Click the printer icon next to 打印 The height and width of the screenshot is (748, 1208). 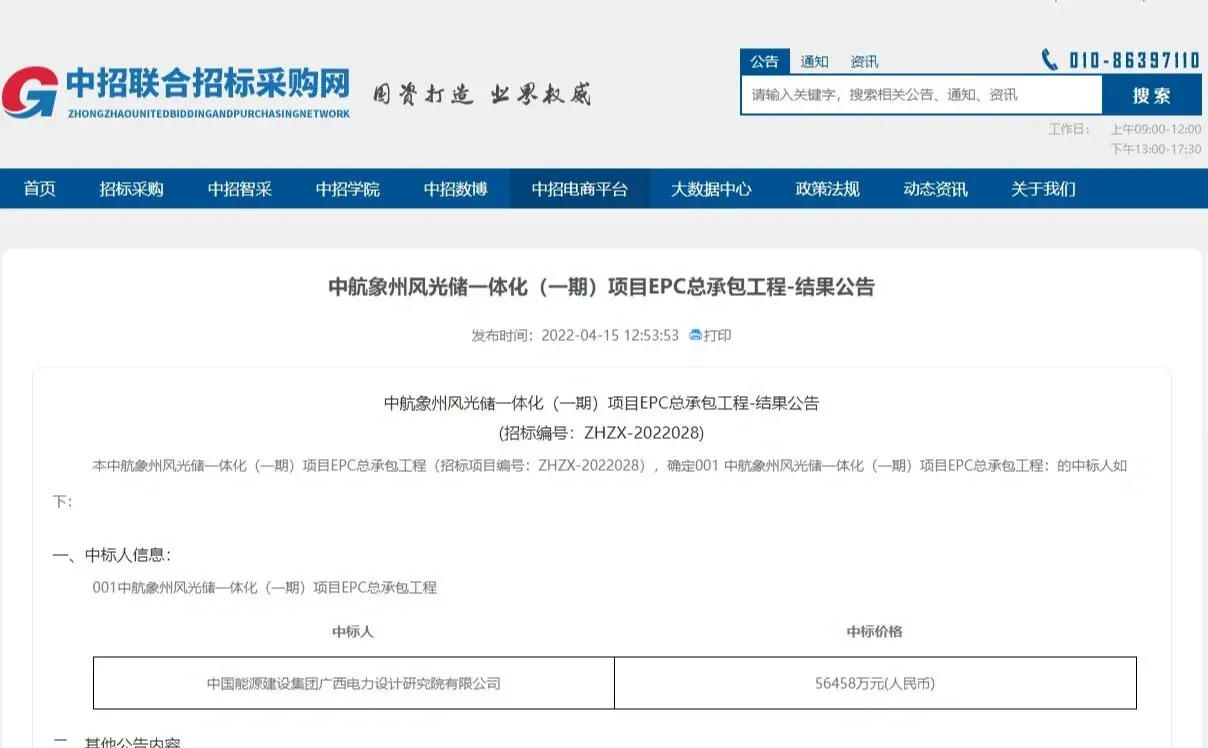pos(696,335)
